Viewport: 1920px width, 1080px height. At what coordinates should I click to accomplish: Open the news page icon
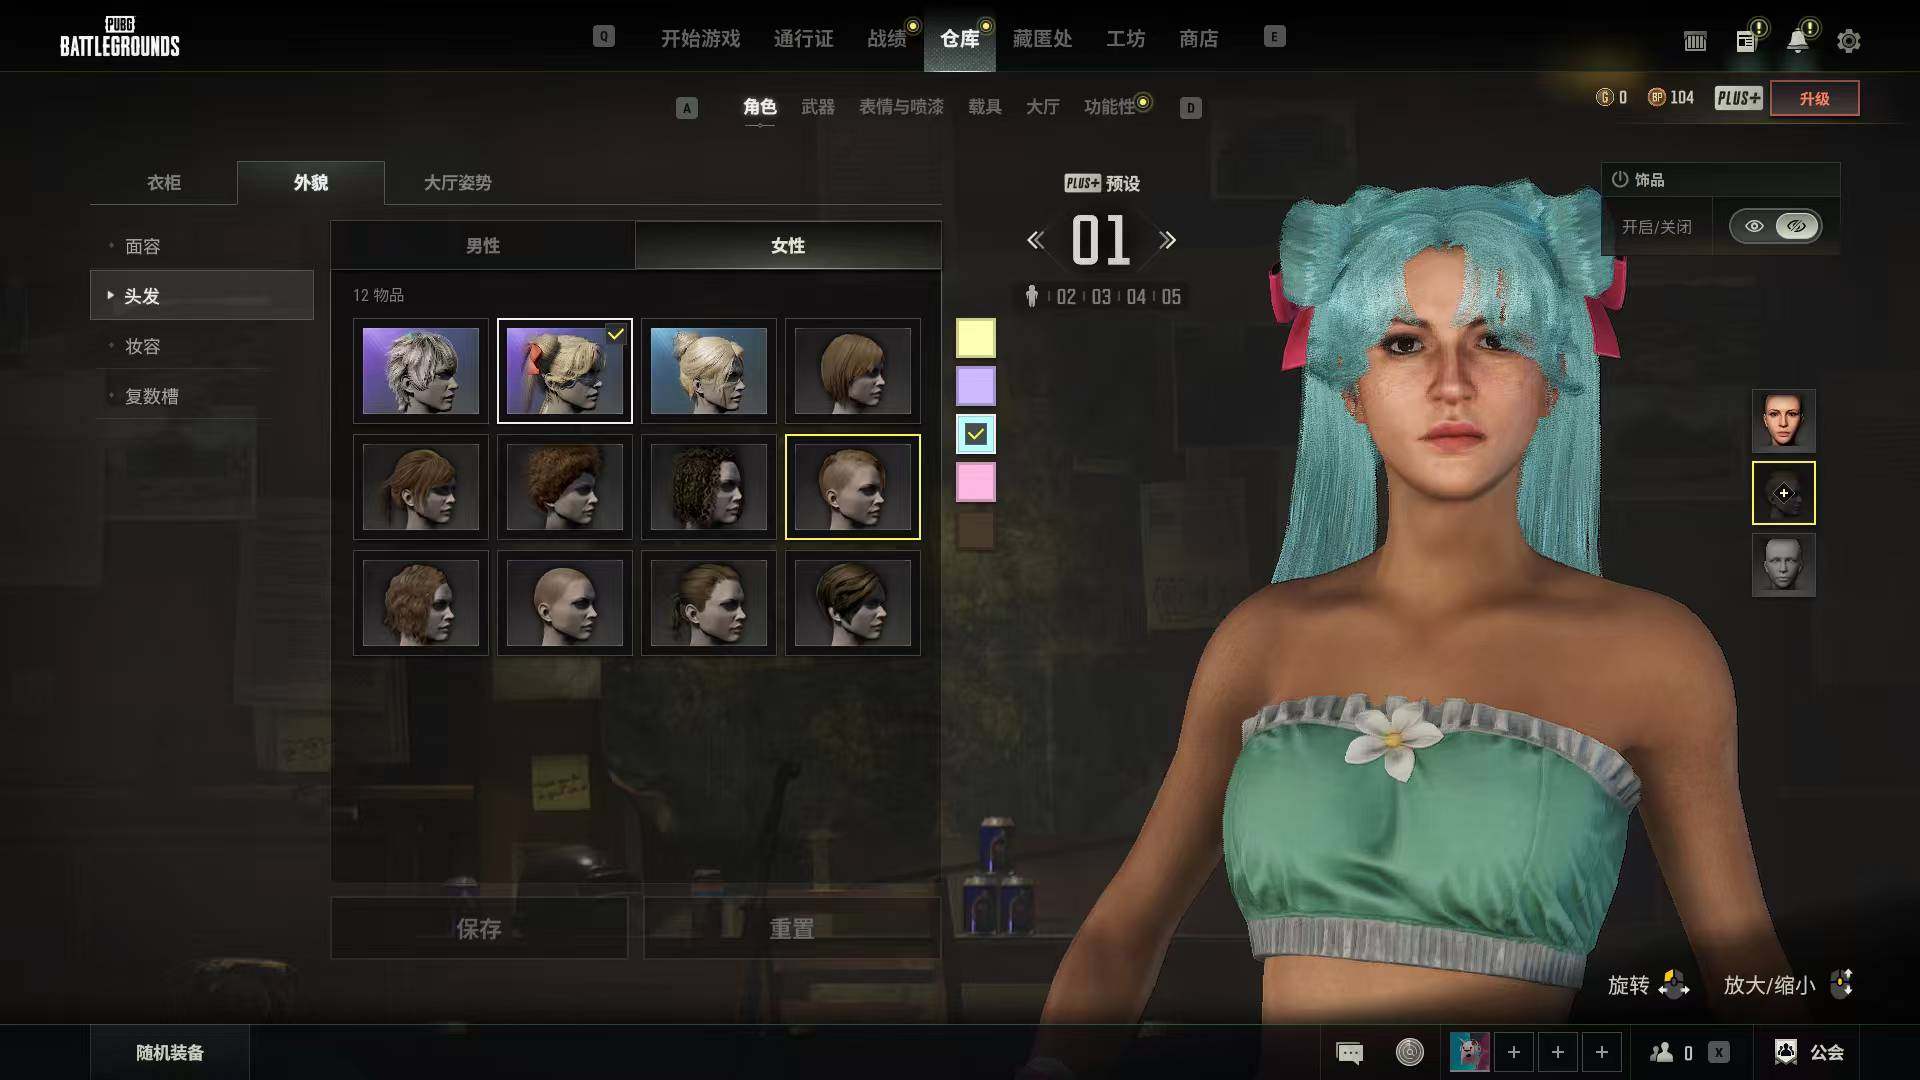coord(1746,41)
